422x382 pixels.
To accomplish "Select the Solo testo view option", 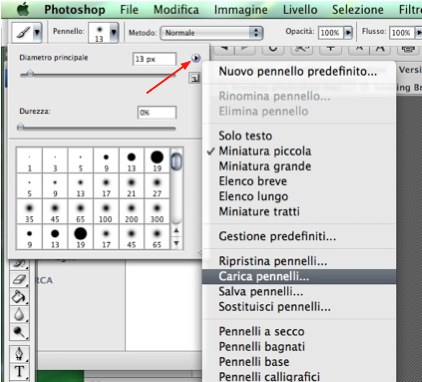I will 299,136.
